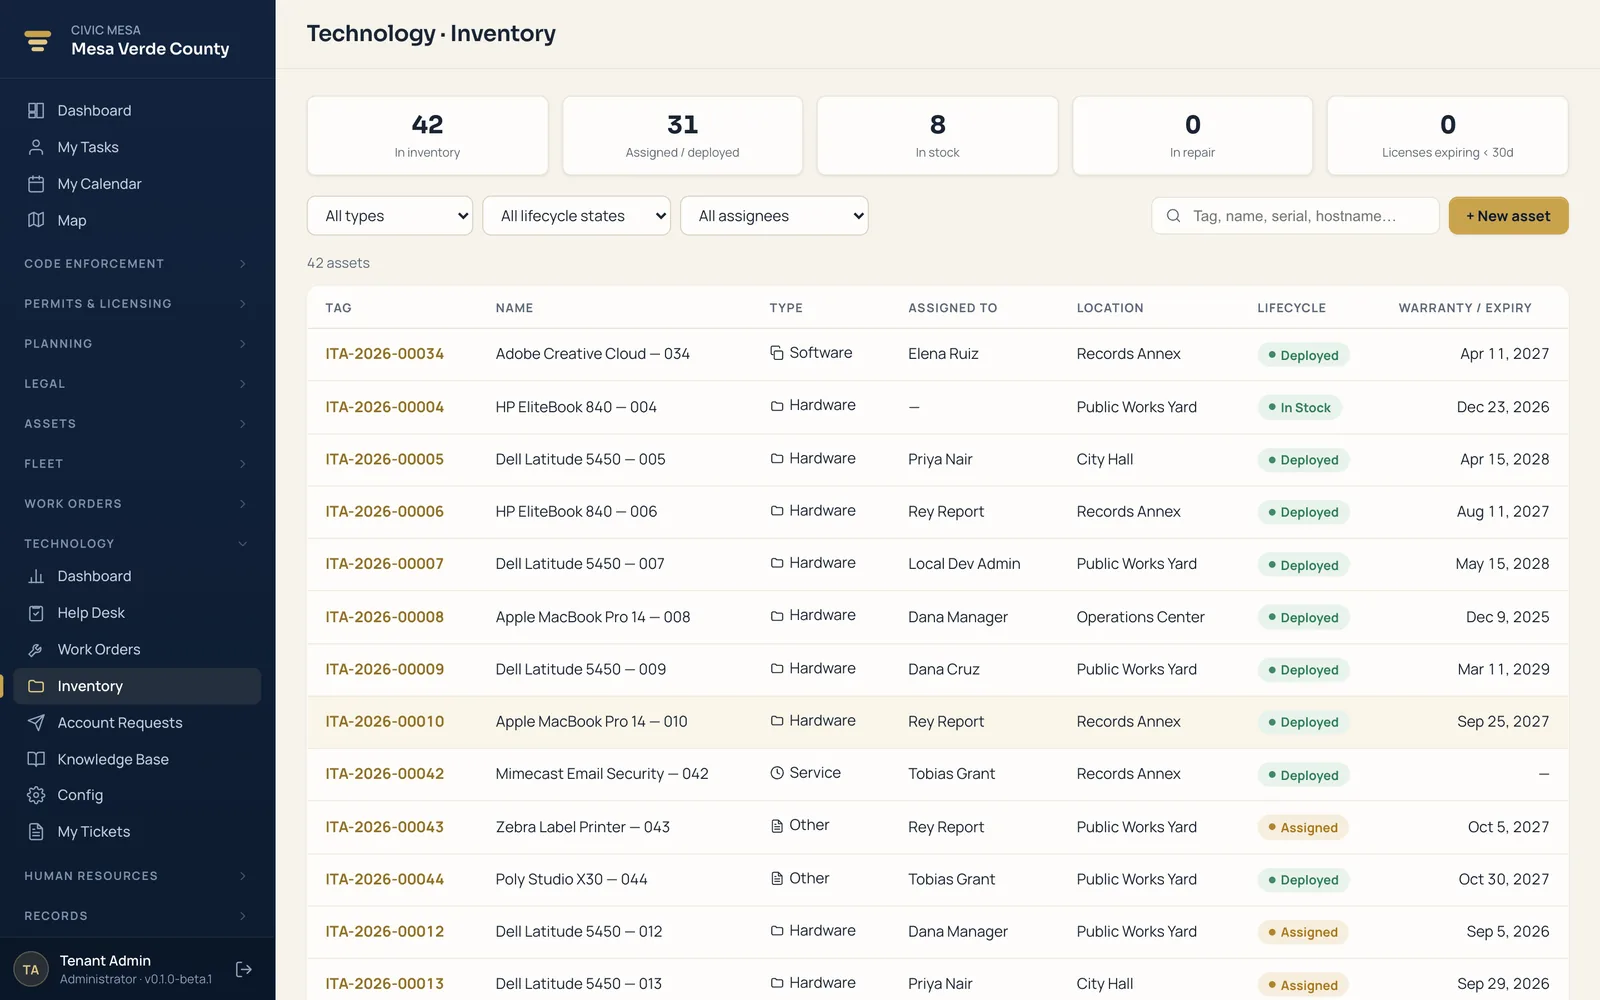Image resolution: width=1600 pixels, height=1000 pixels.
Task: Click the My Tasks person icon
Action: coord(36,147)
